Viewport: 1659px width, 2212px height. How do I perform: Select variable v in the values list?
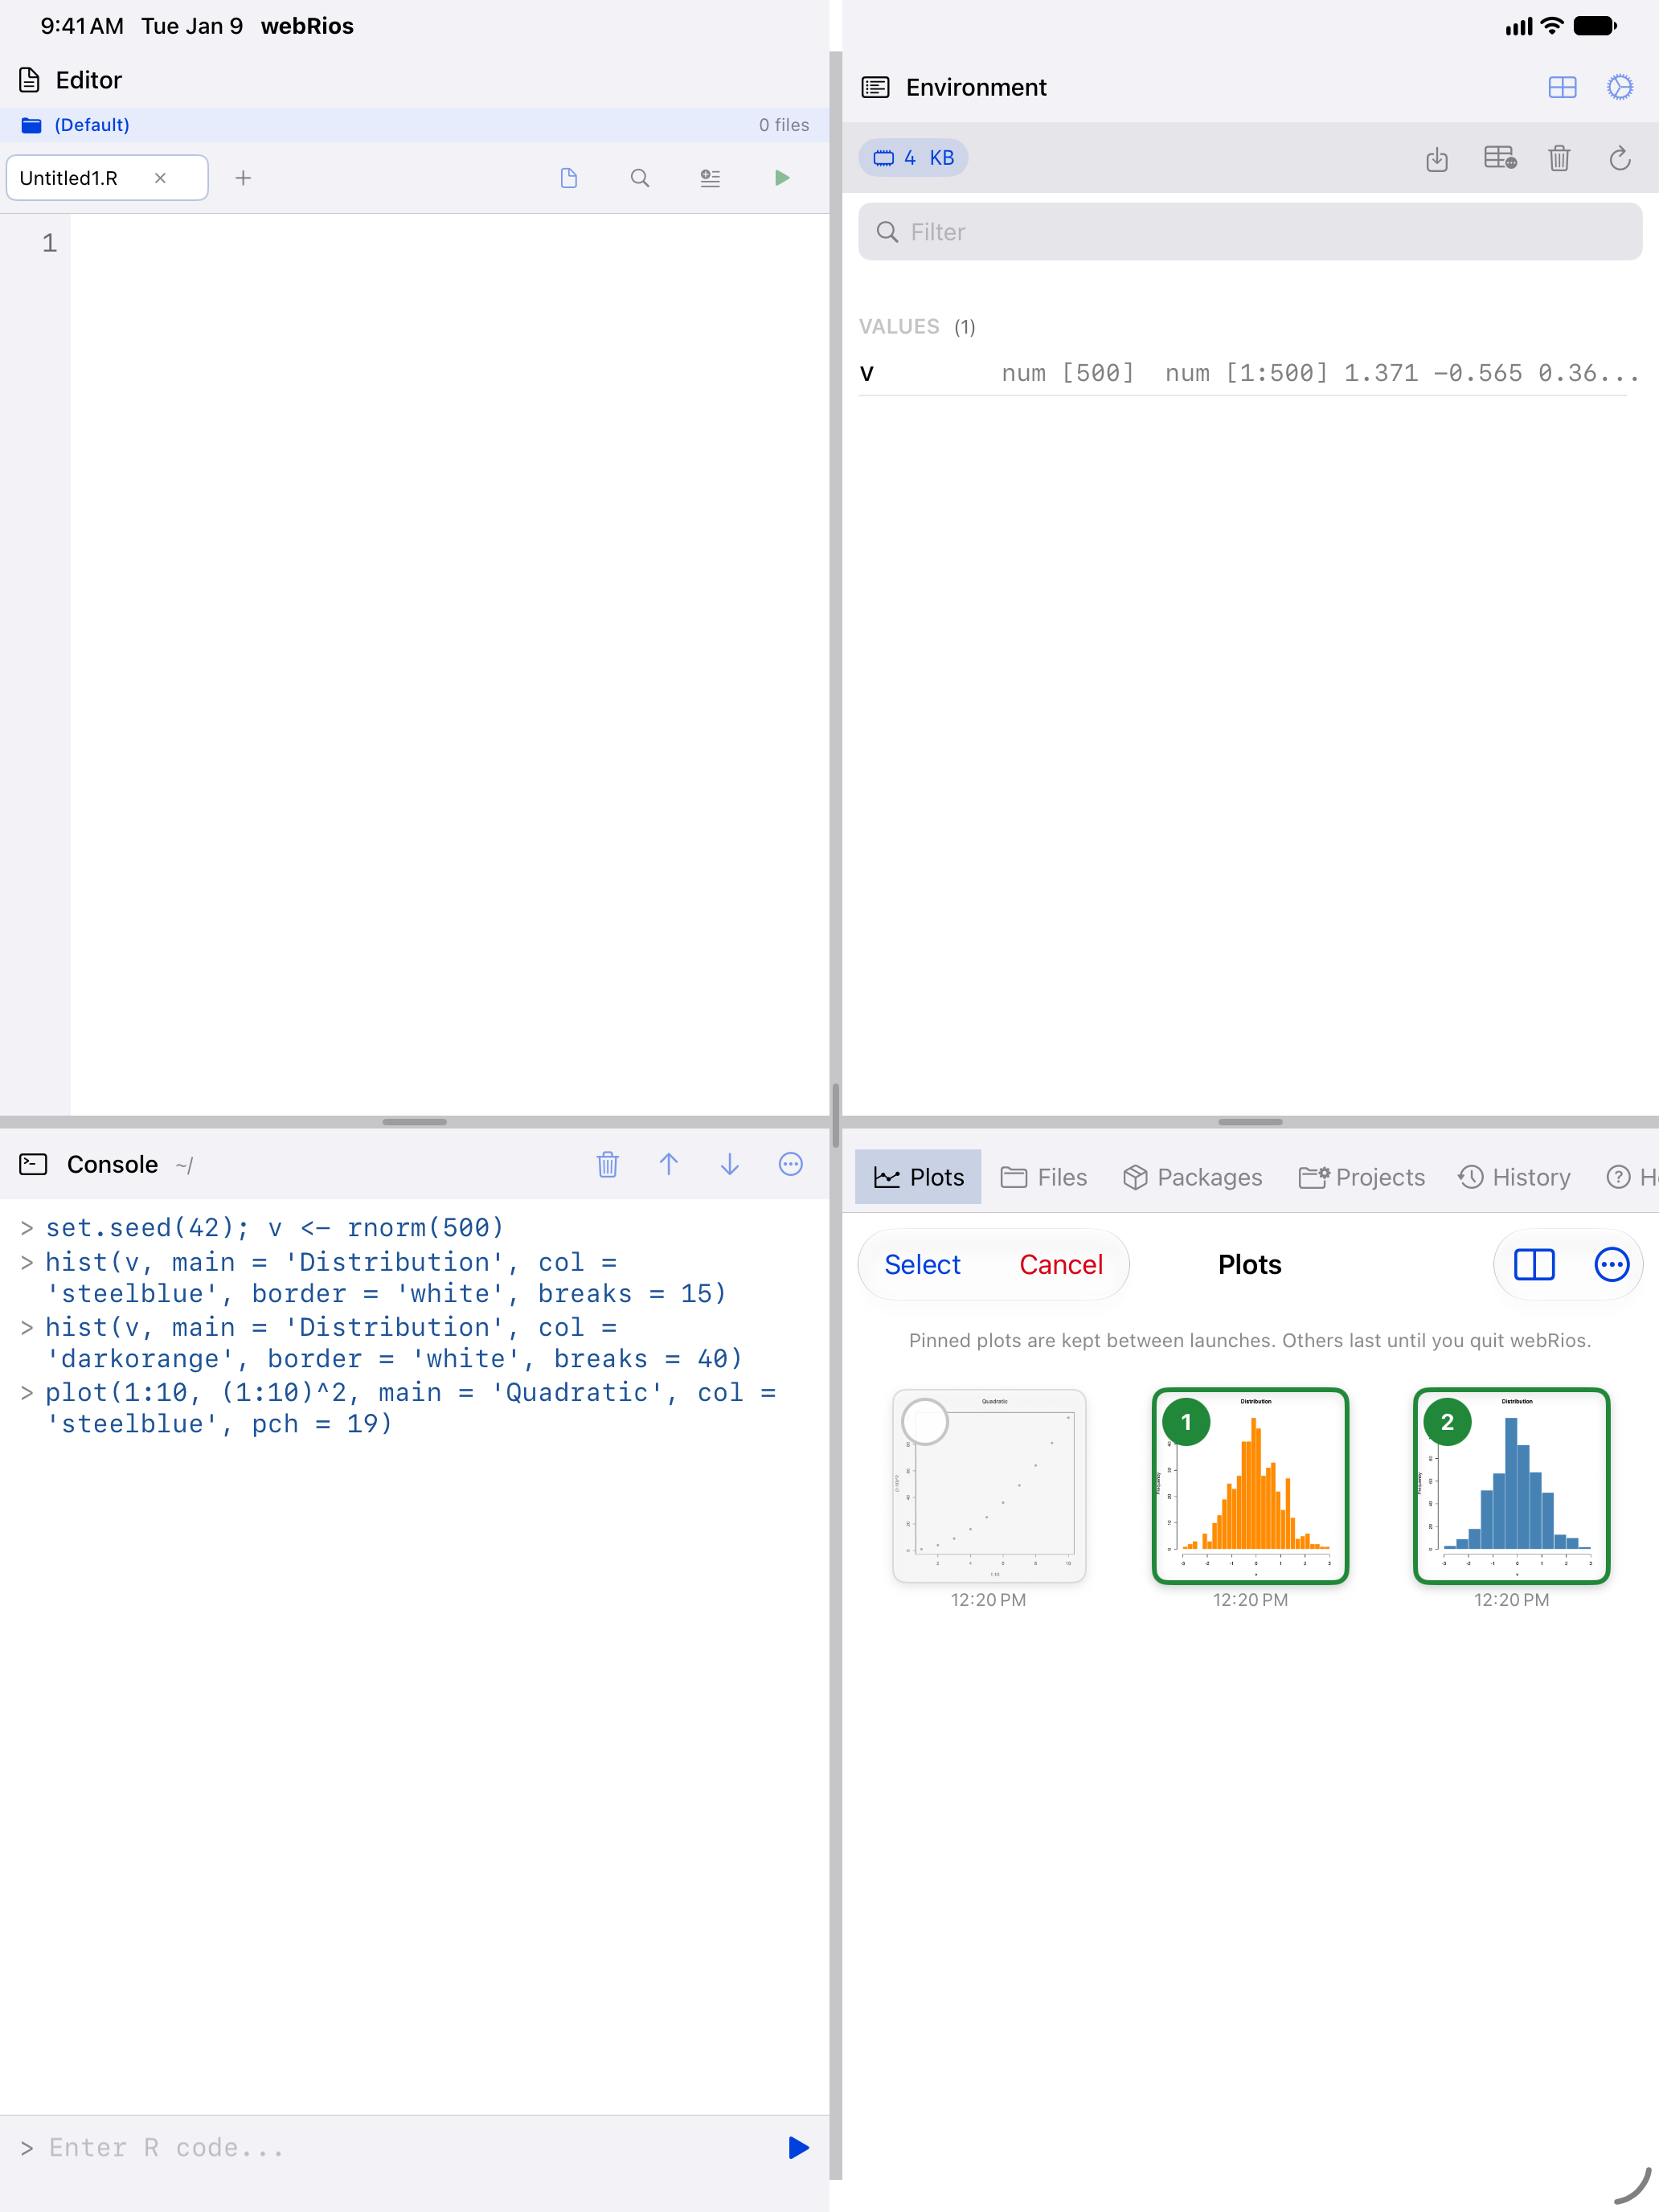click(x=1250, y=373)
